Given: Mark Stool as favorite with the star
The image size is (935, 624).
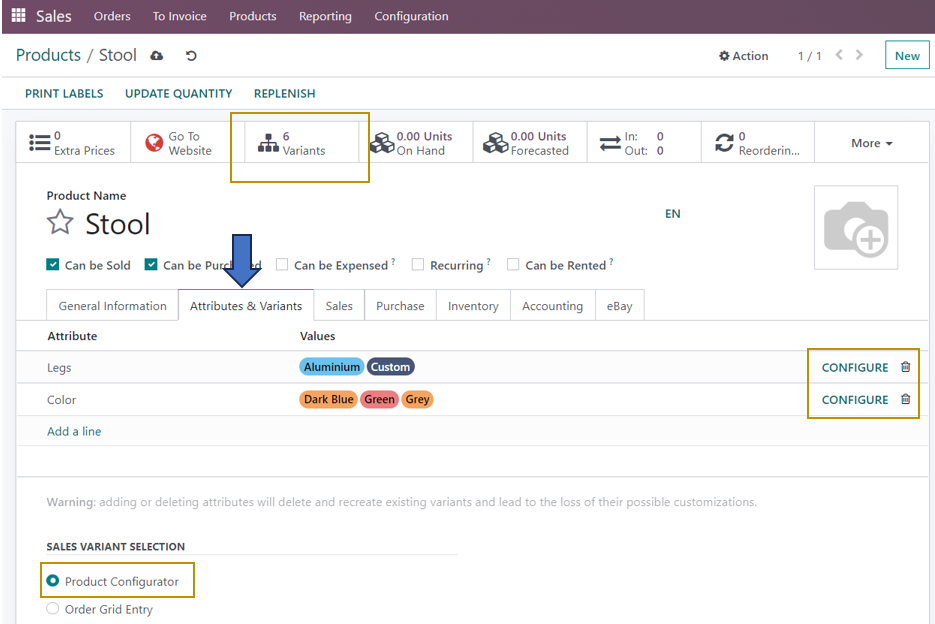Looking at the screenshot, I should point(61,223).
